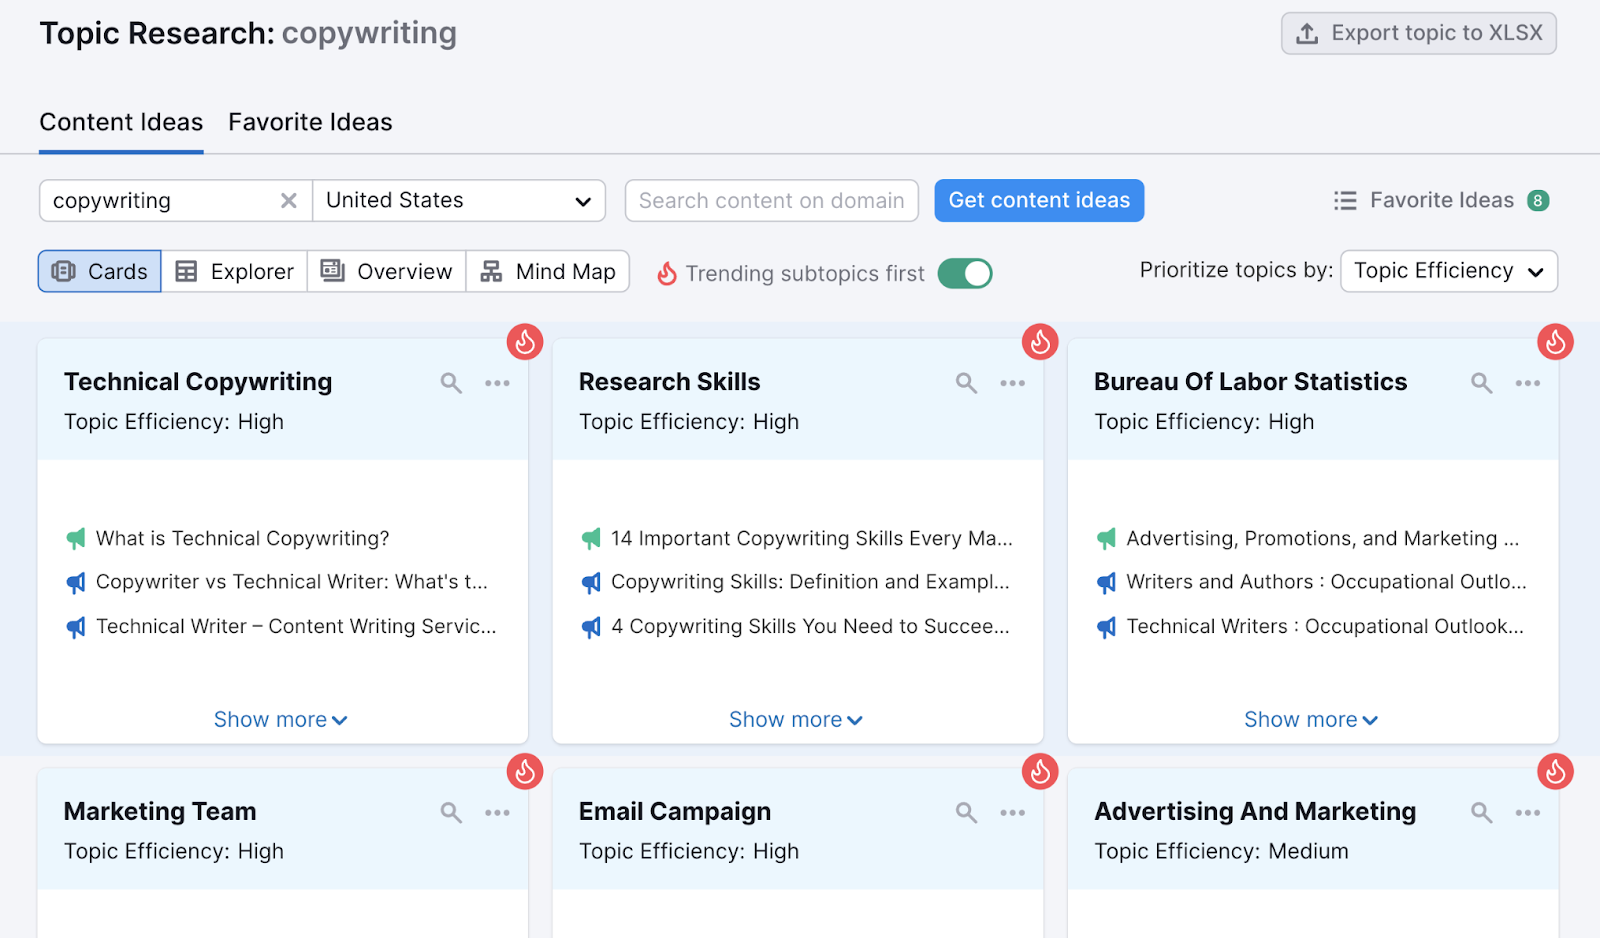The height and width of the screenshot is (938, 1600).
Task: Open more options on Advertising And Marketing card
Action: (x=1528, y=813)
